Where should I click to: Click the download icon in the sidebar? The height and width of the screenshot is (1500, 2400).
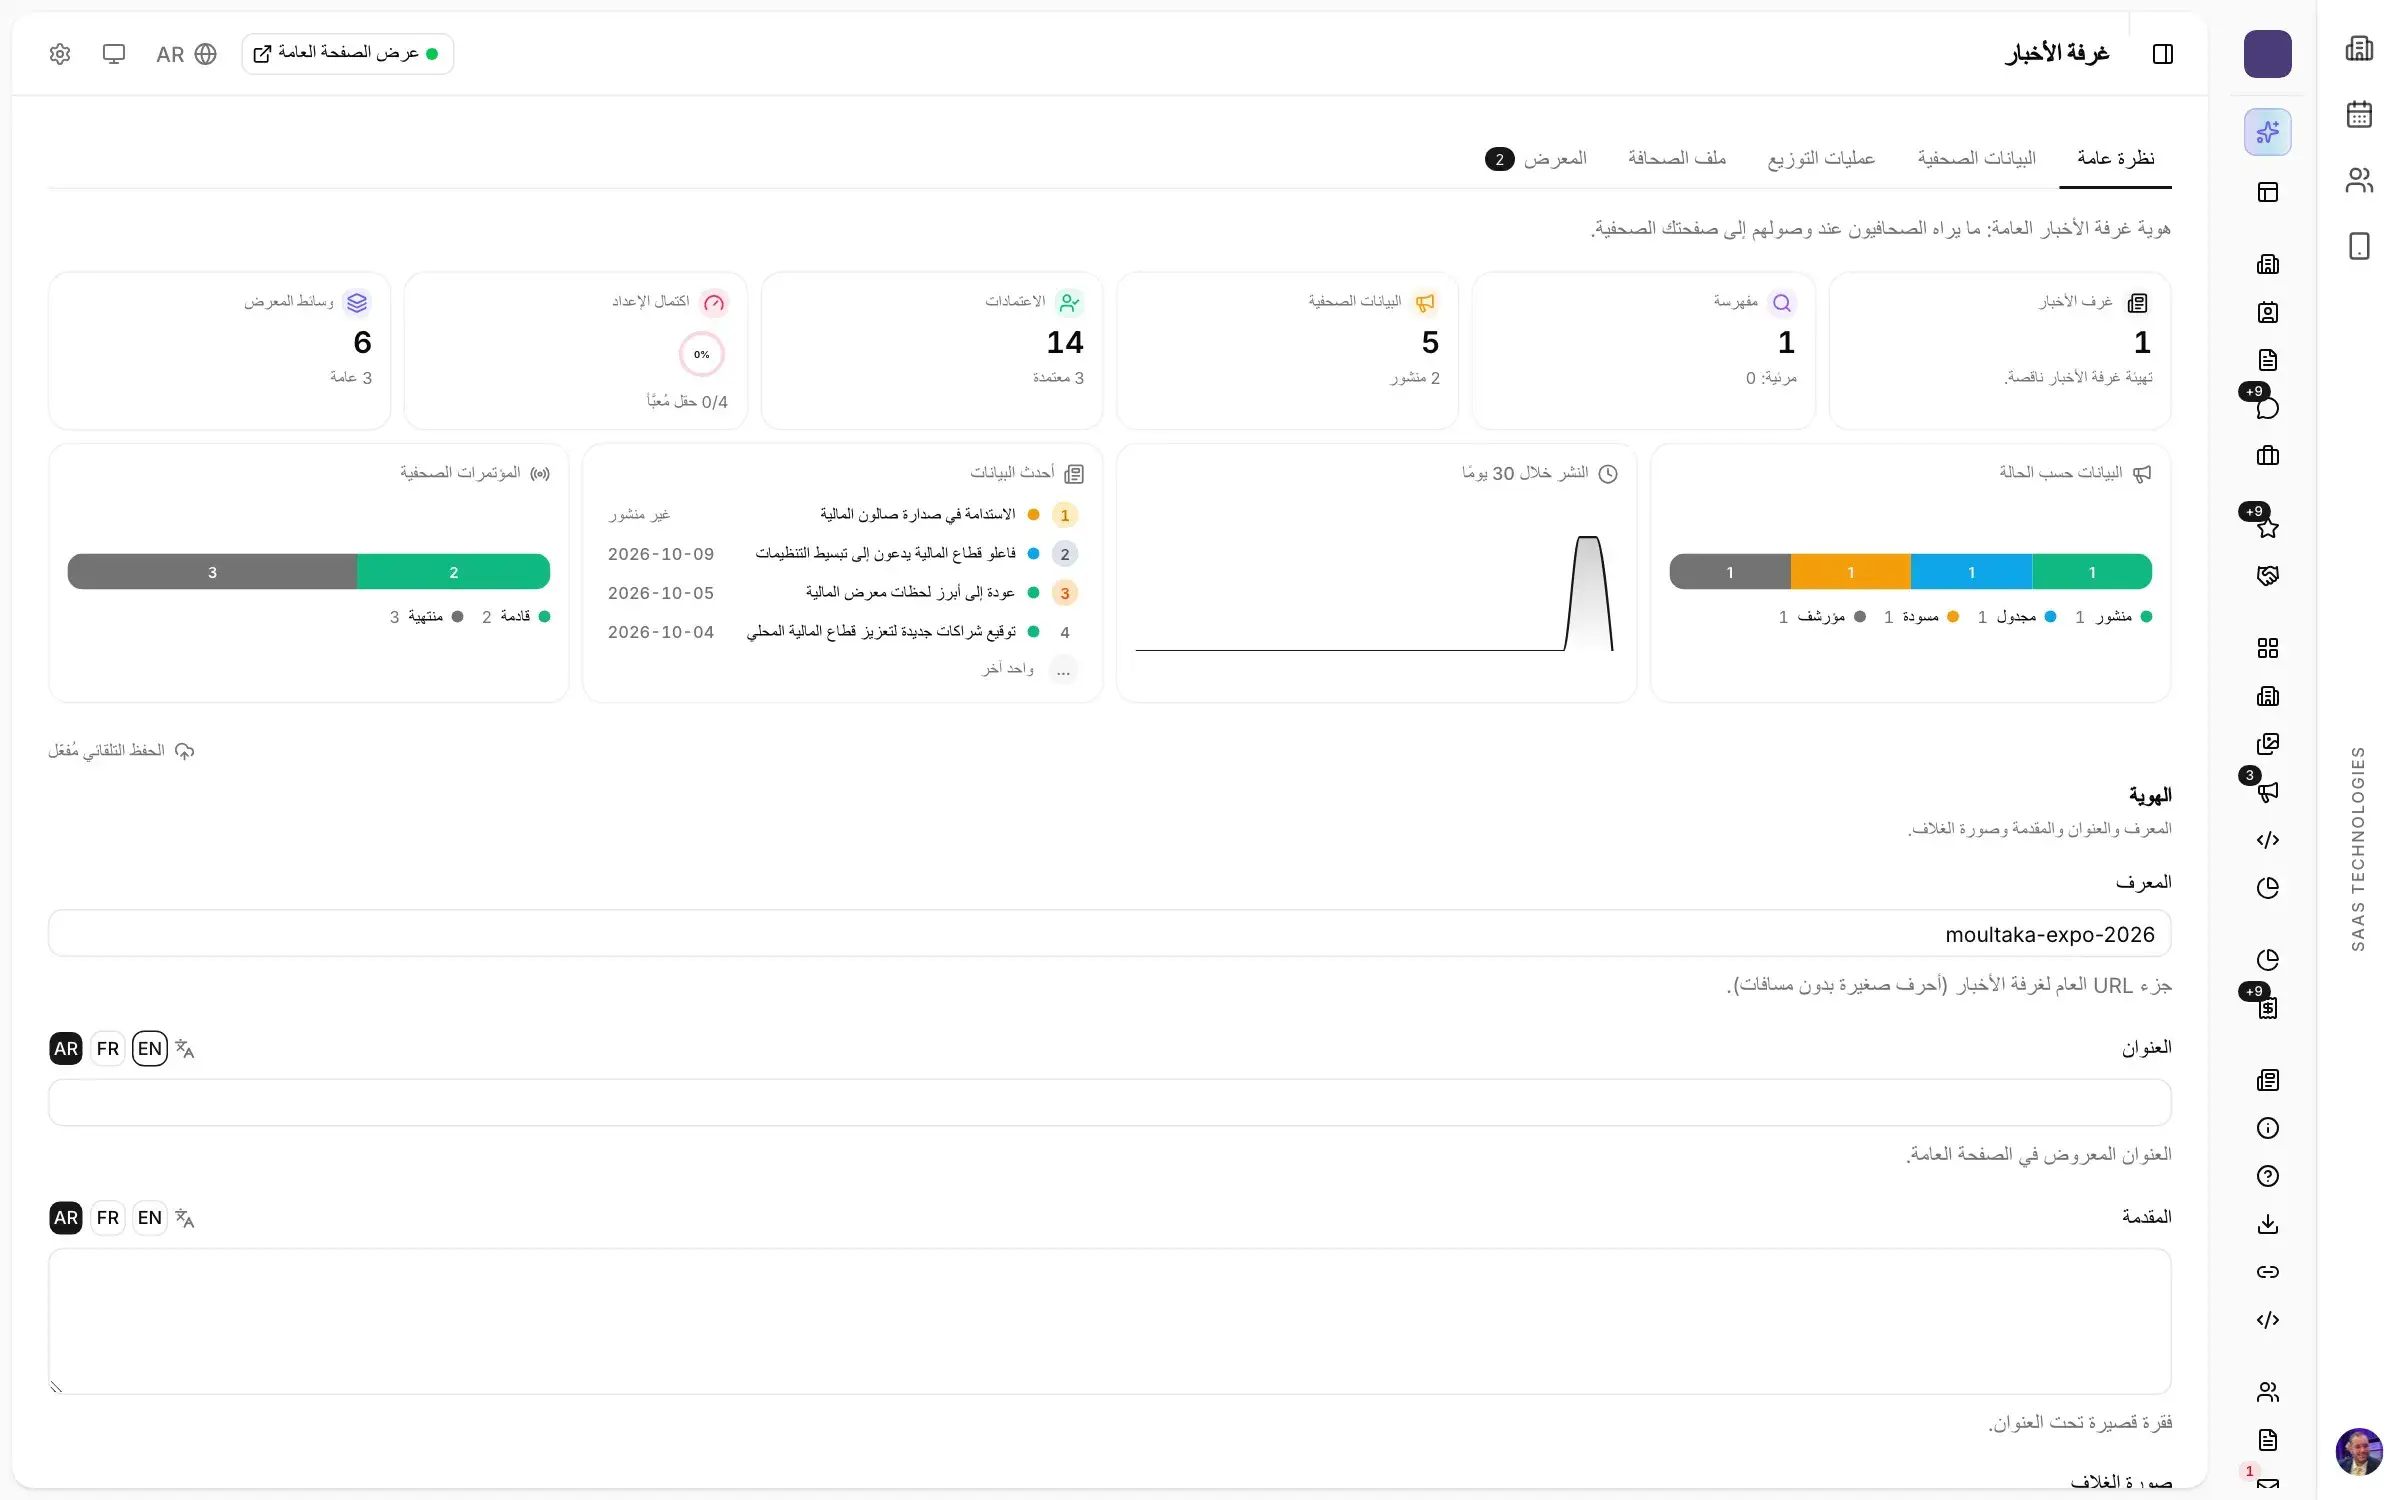point(2267,1224)
